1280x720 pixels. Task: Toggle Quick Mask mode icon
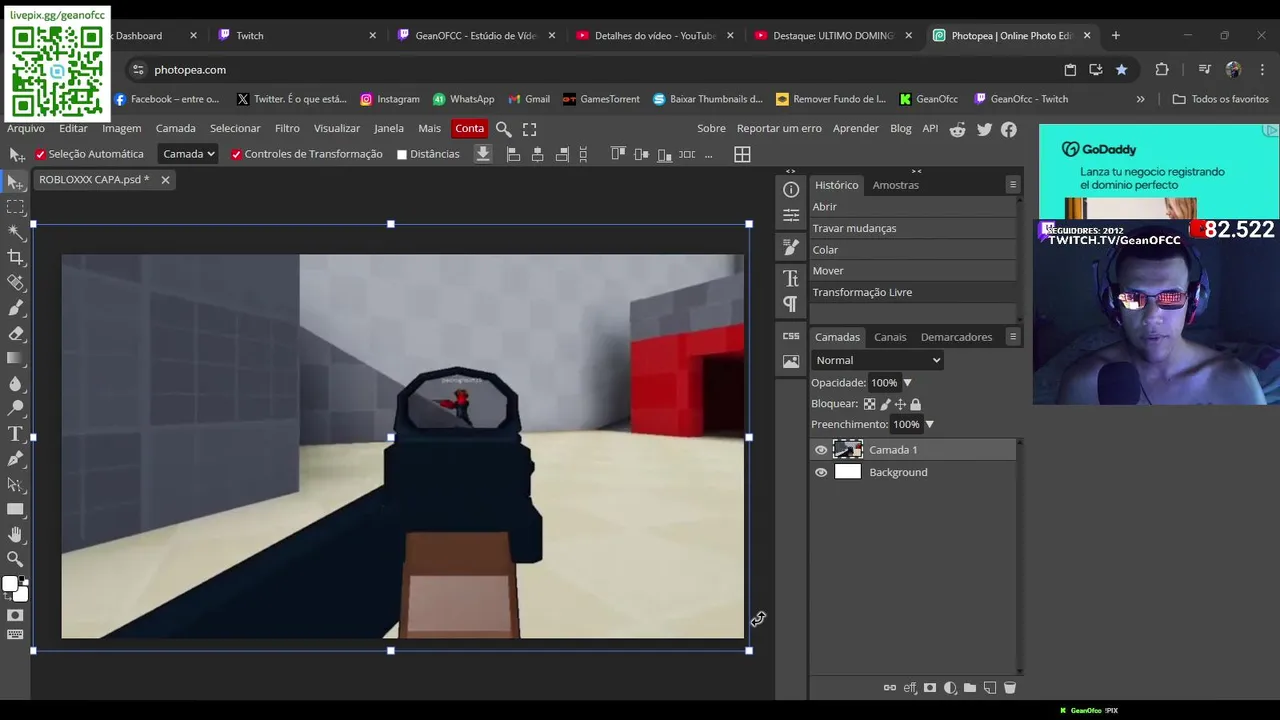point(15,615)
